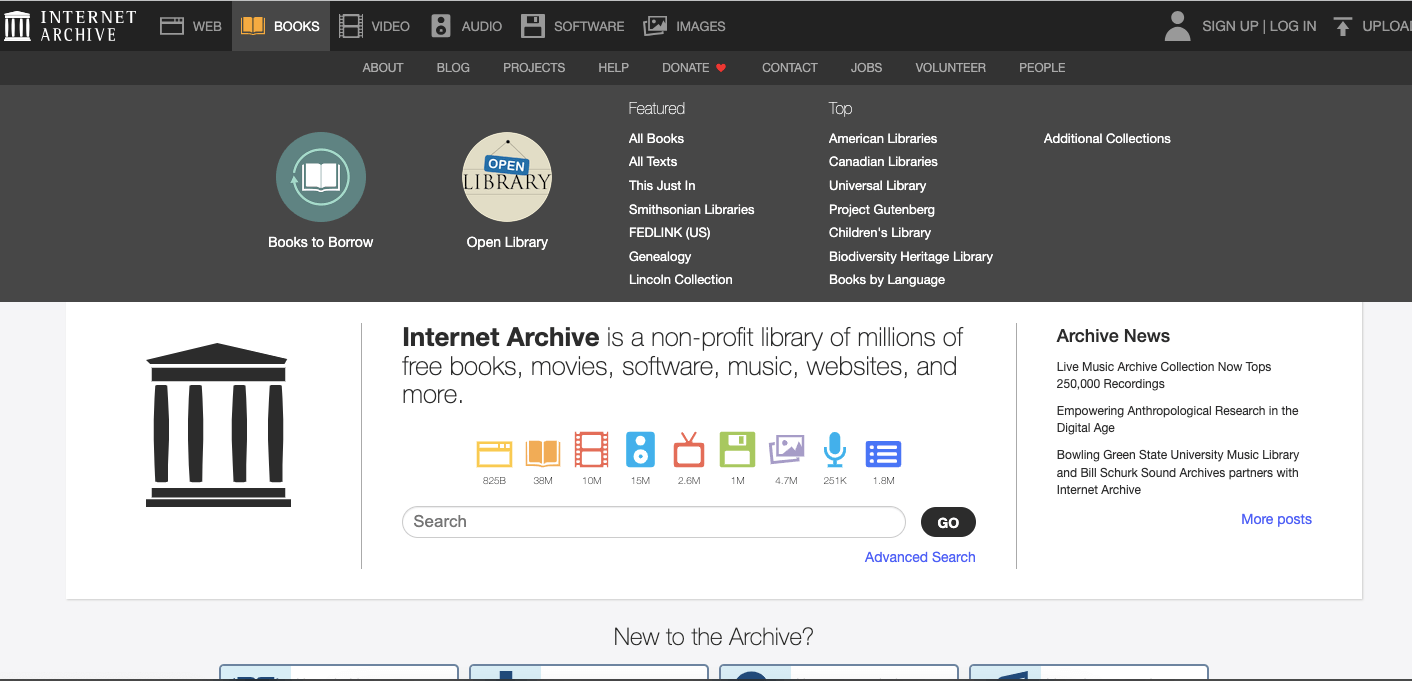Open the Children's Library collection
This screenshot has width=1412, height=681.
coord(880,233)
